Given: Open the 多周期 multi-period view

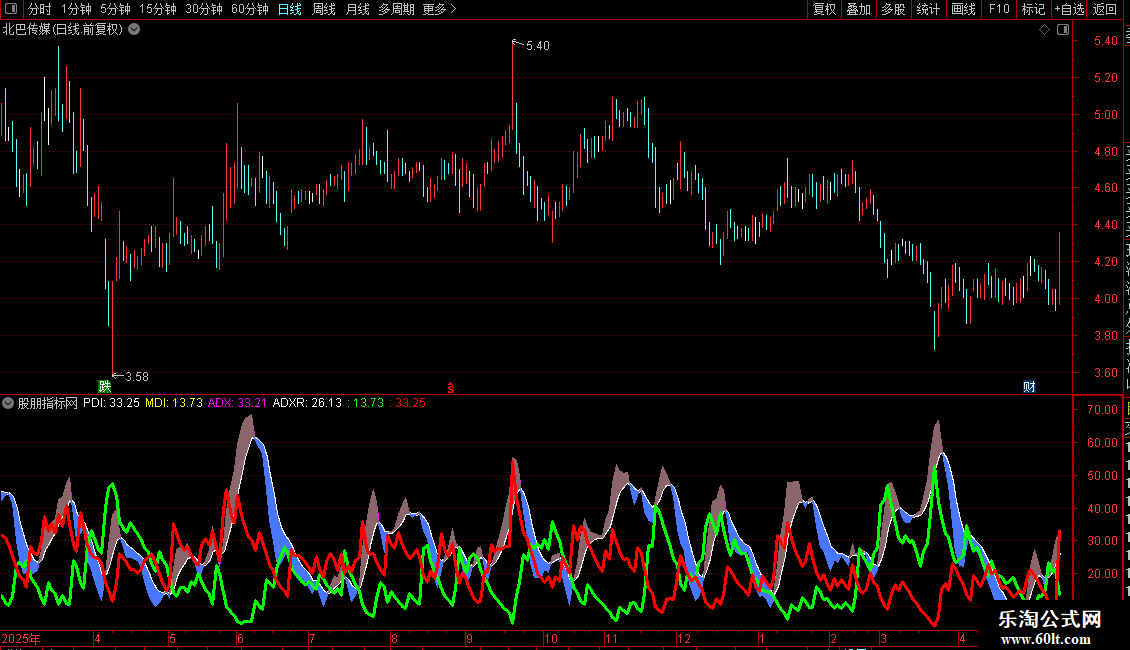Looking at the screenshot, I should point(396,9).
